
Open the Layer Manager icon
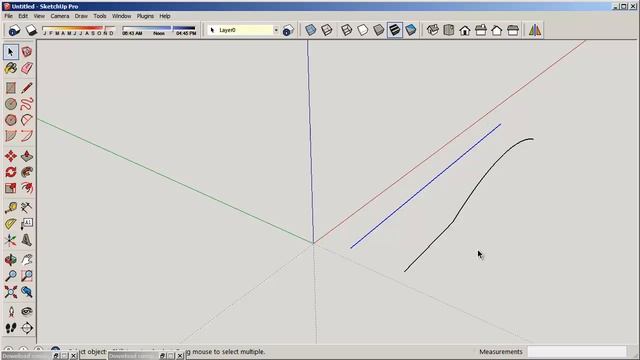coord(288,30)
